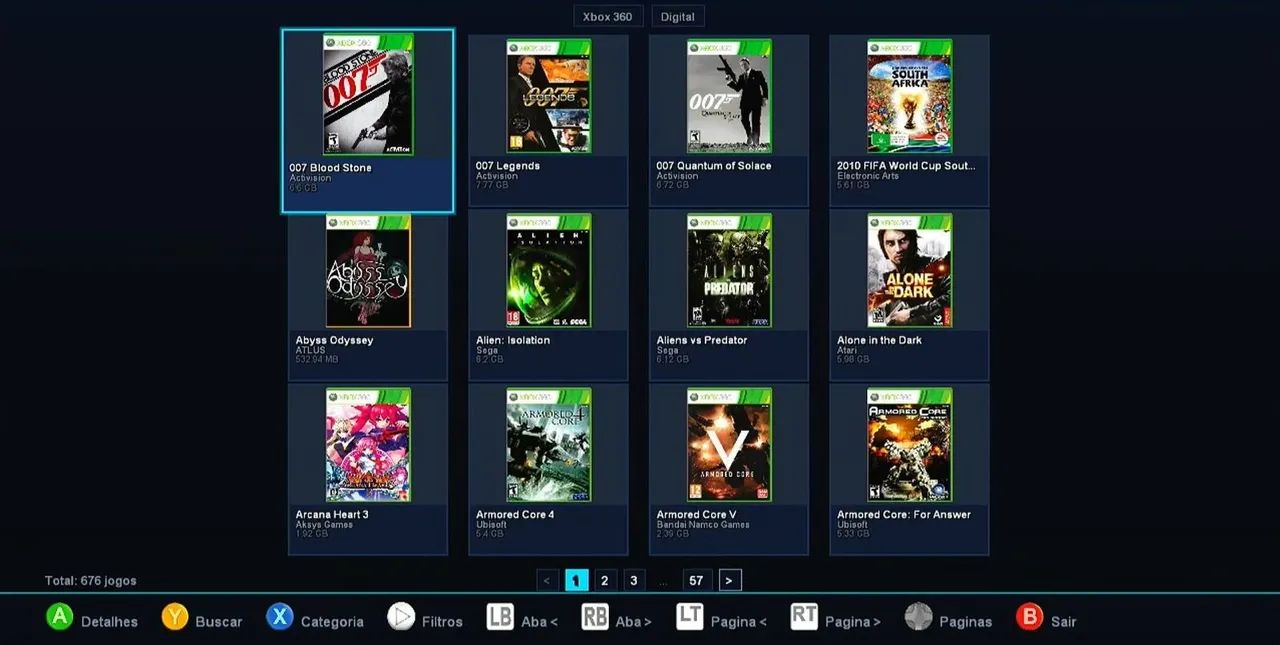Viewport: 1280px width, 645px height.
Task: Switch to the Xbox 360 tab
Action: (608, 16)
